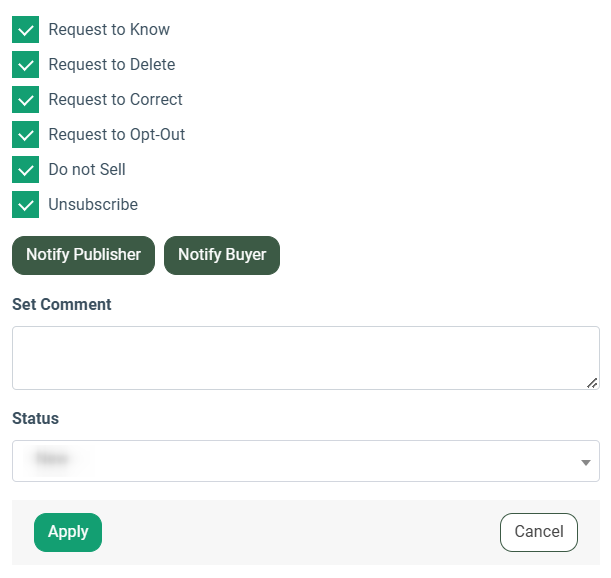Uncheck the Request to Know checkbox
The height and width of the screenshot is (578, 611).
pyautogui.click(x=25, y=30)
